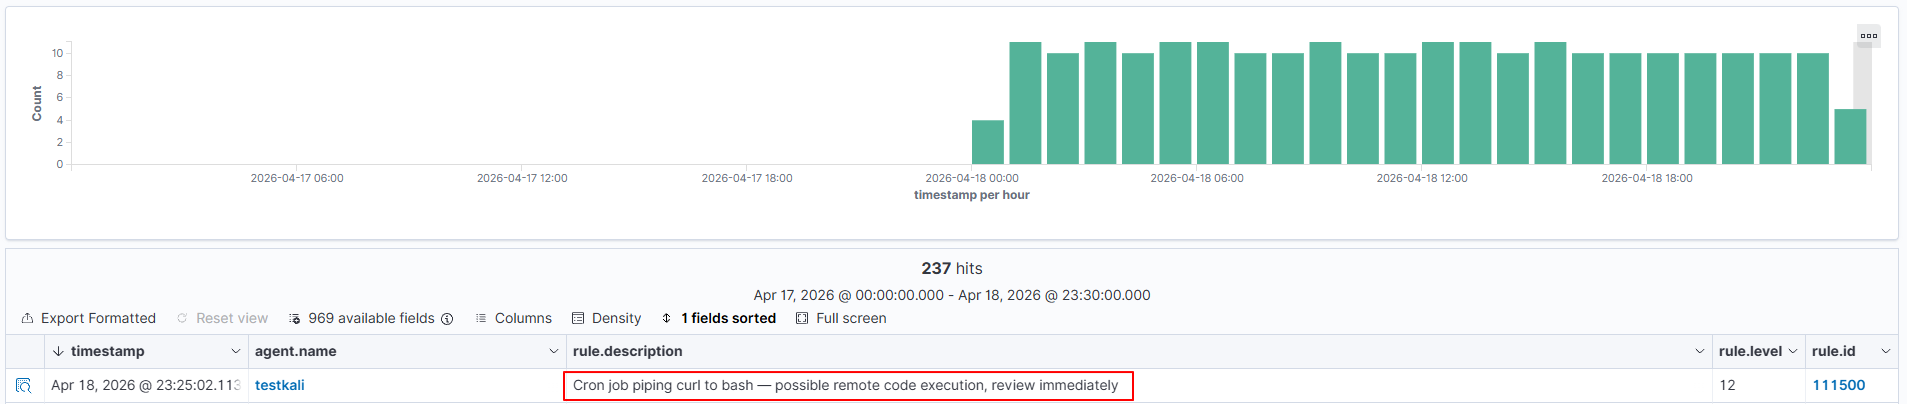Click the info icon beside available fields
The width and height of the screenshot is (1907, 404).
(447, 319)
